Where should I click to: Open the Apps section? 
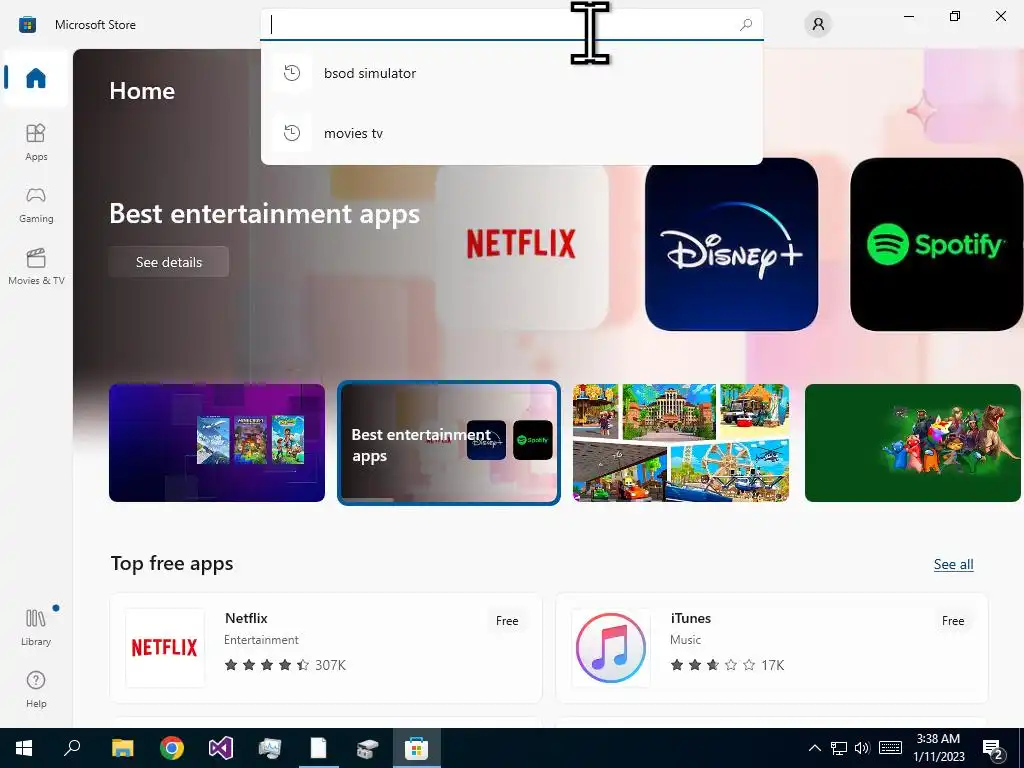(36, 142)
